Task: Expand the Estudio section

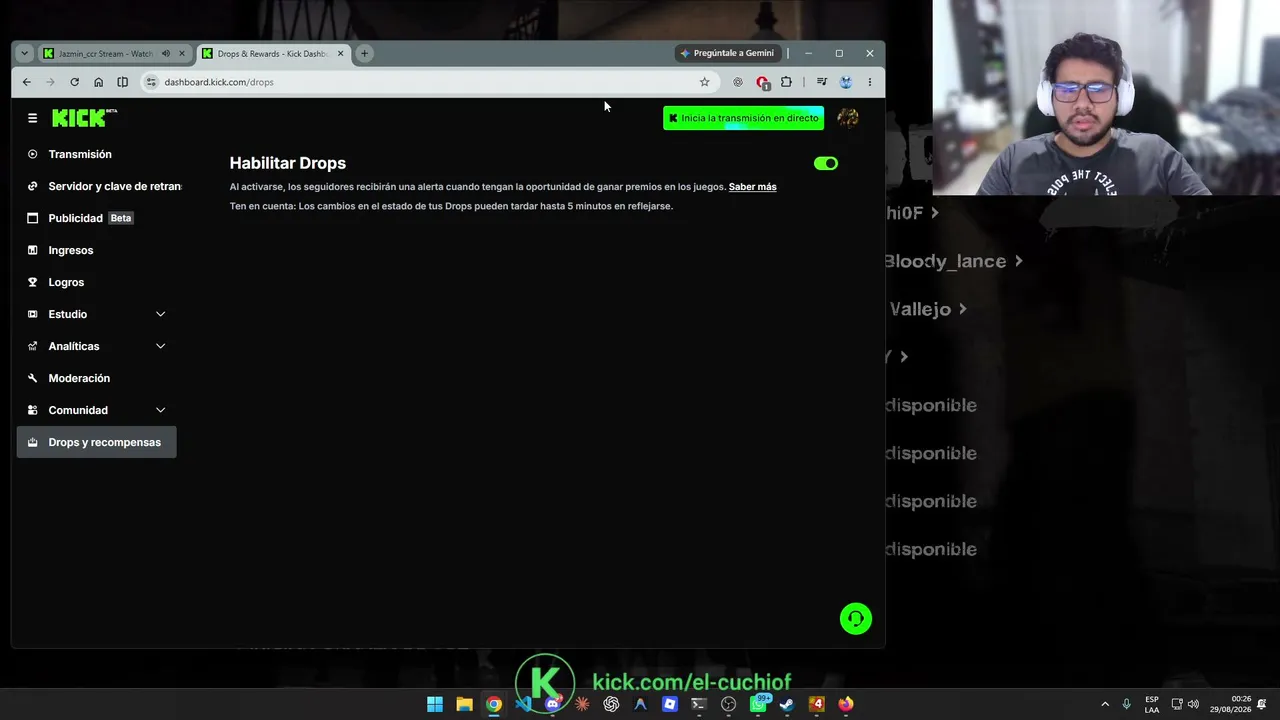Action: pyautogui.click(x=160, y=314)
